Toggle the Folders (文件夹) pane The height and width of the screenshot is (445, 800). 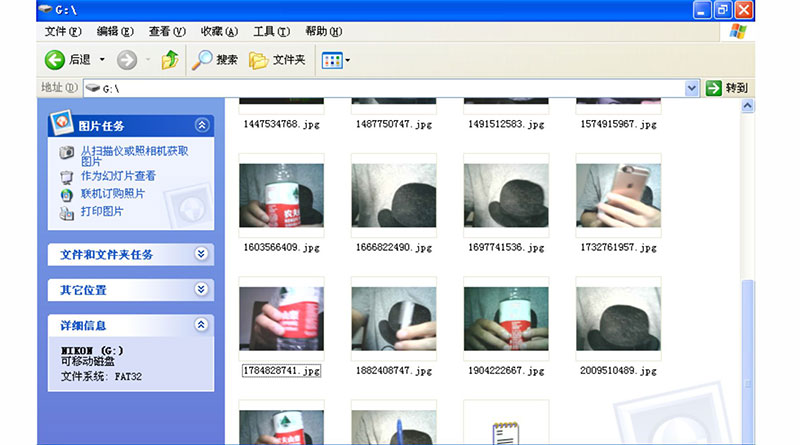click(x=277, y=60)
